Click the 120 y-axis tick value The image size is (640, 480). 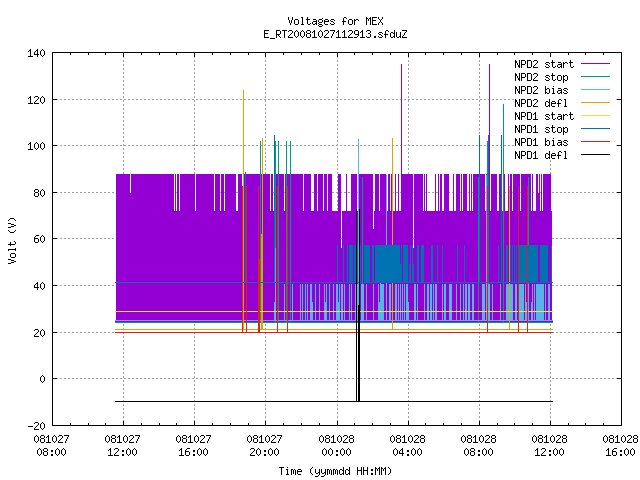[x=36, y=100]
